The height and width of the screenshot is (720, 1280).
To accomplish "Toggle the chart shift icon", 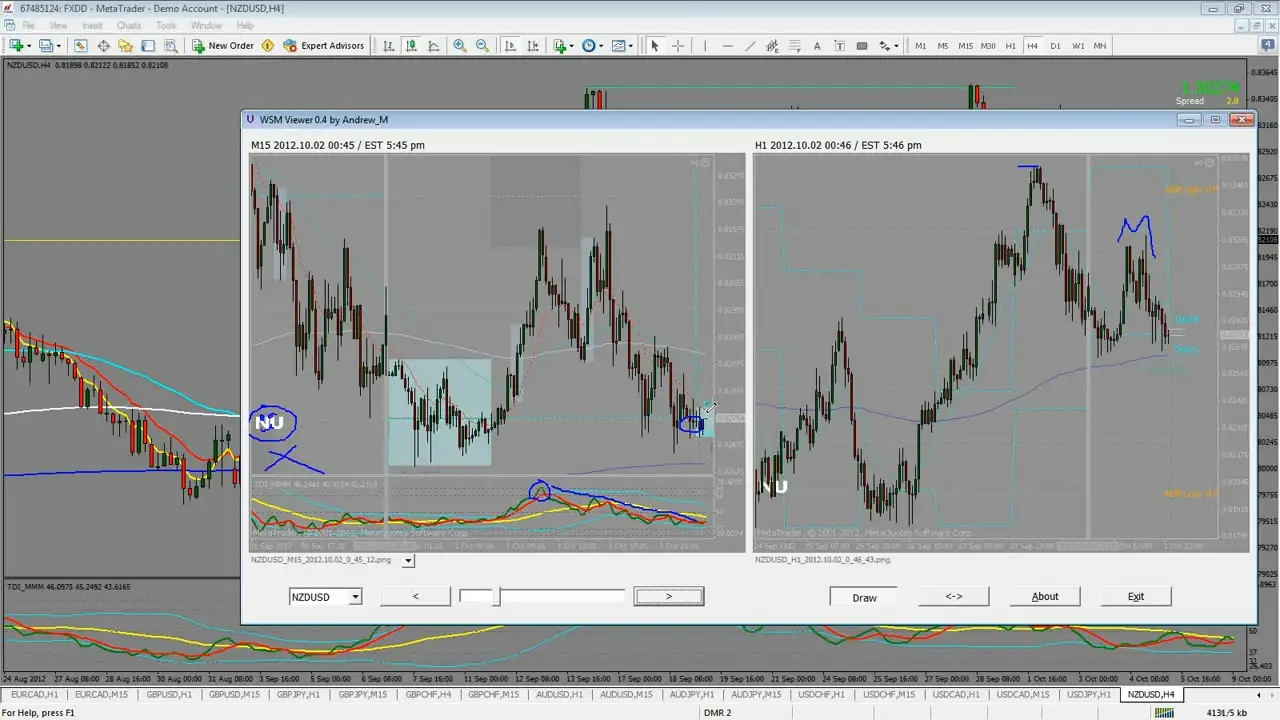I will pyautogui.click(x=534, y=46).
